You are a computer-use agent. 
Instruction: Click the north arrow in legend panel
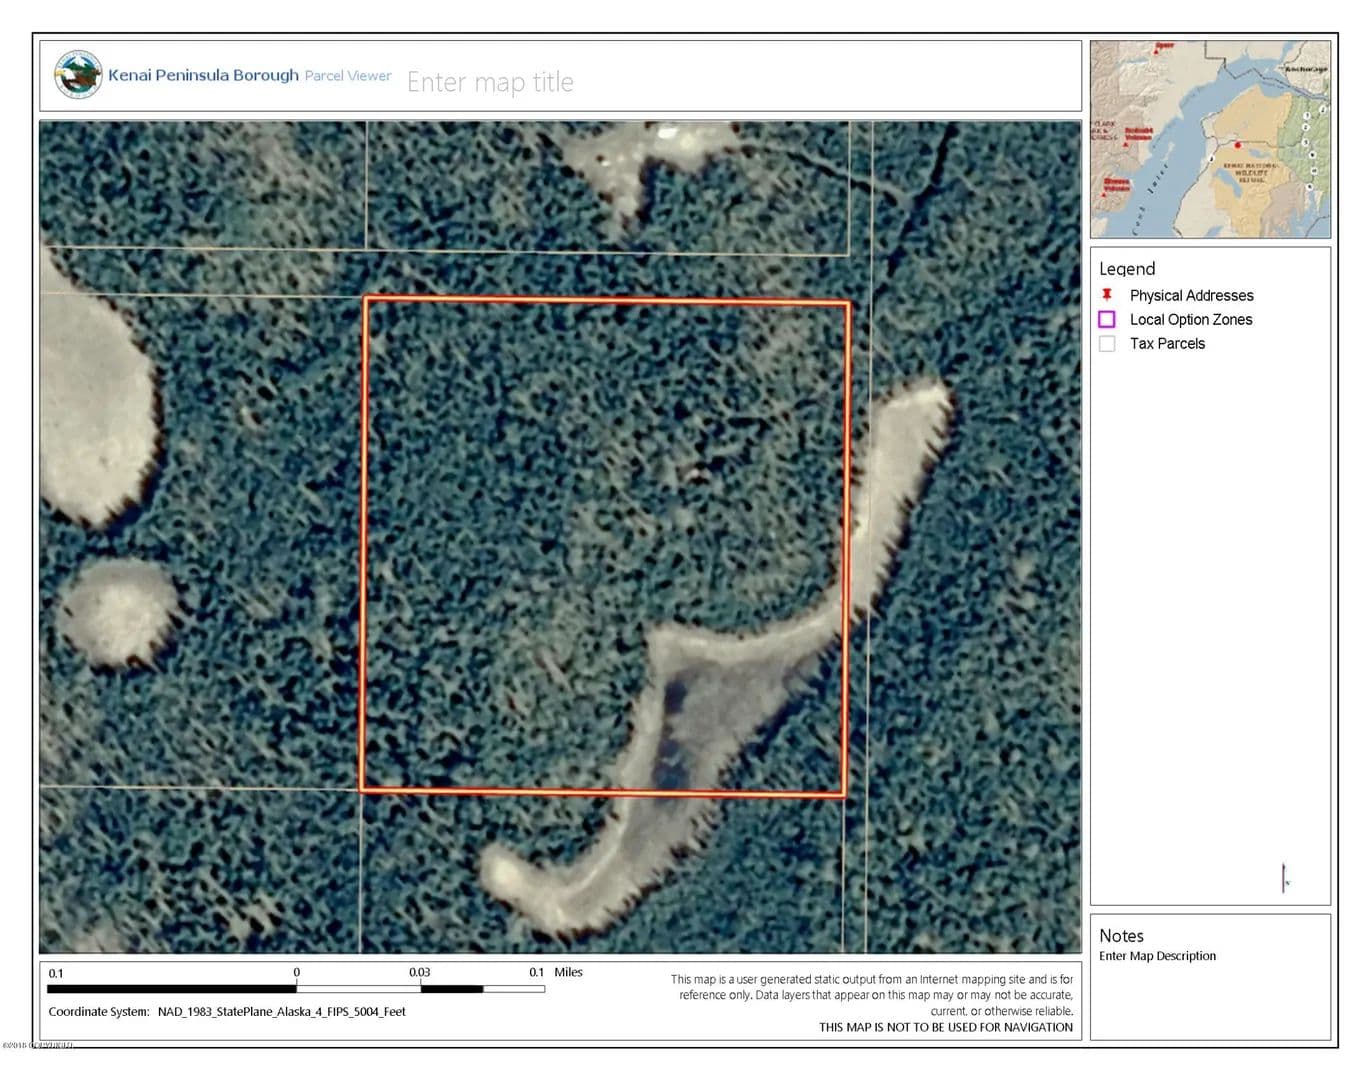(1285, 878)
